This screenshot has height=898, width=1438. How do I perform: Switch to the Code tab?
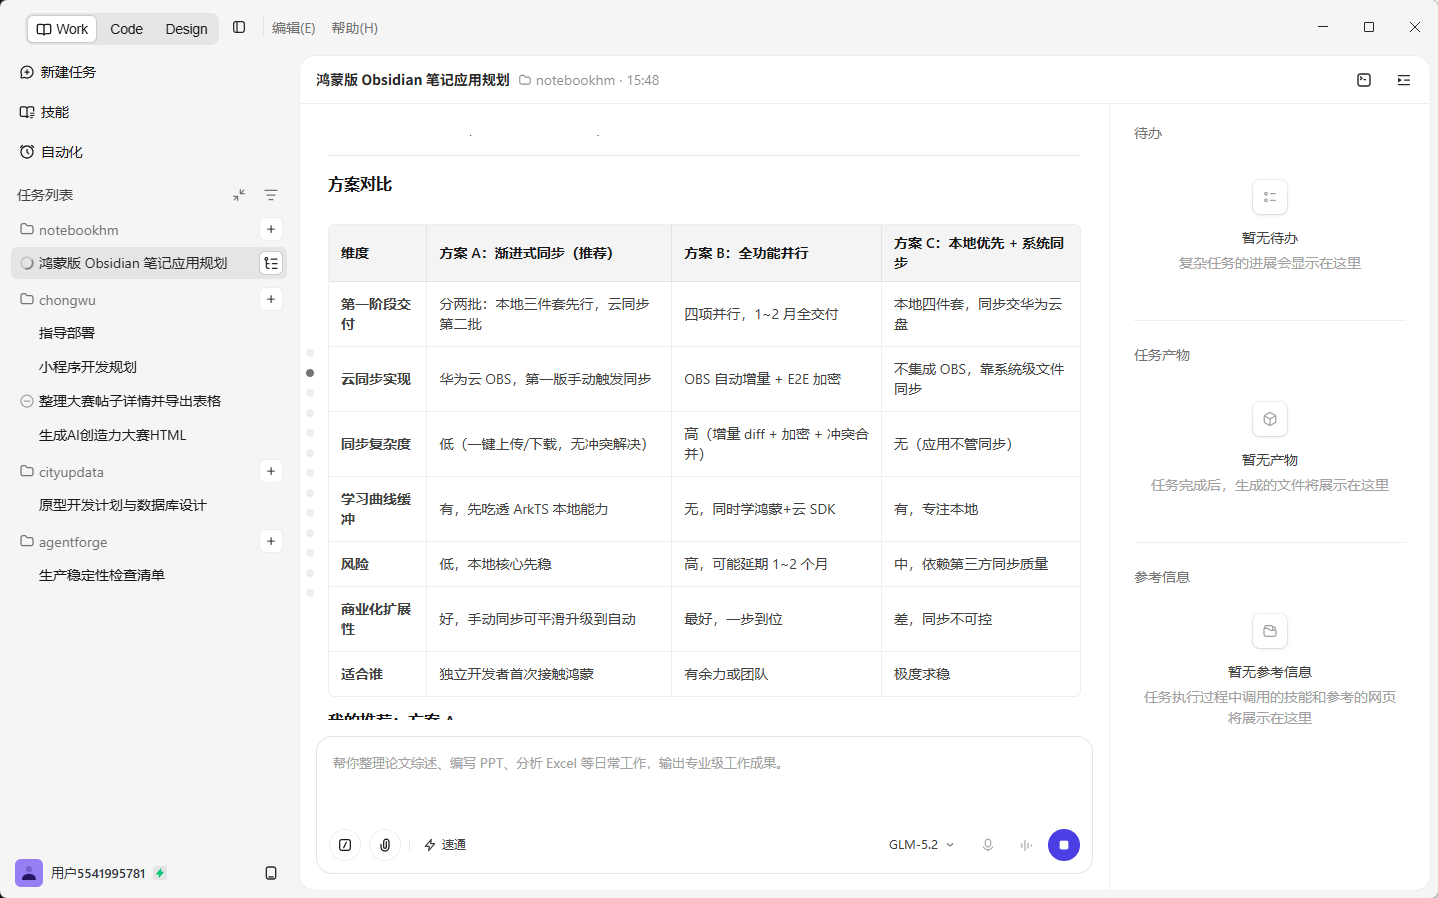pyautogui.click(x=126, y=29)
